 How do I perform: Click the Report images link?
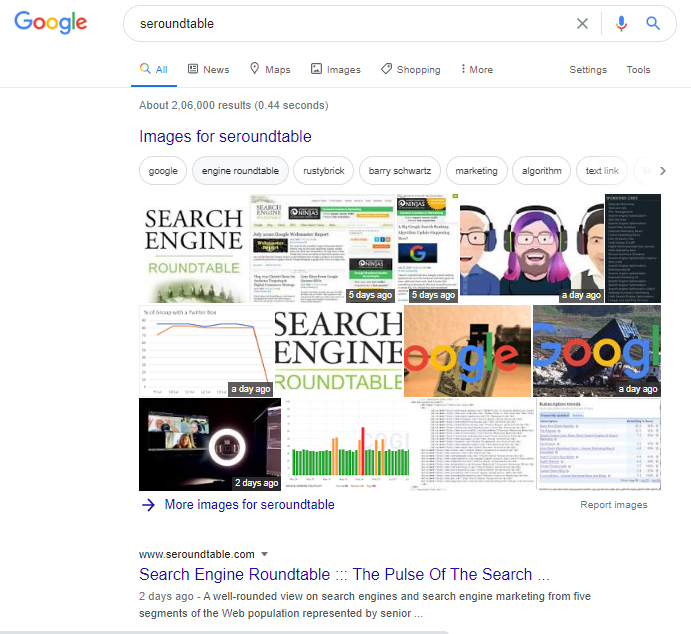coord(613,505)
